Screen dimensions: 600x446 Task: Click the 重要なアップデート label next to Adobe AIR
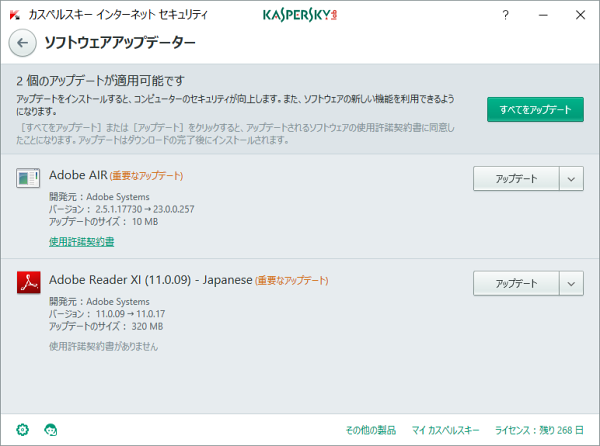pos(146,176)
